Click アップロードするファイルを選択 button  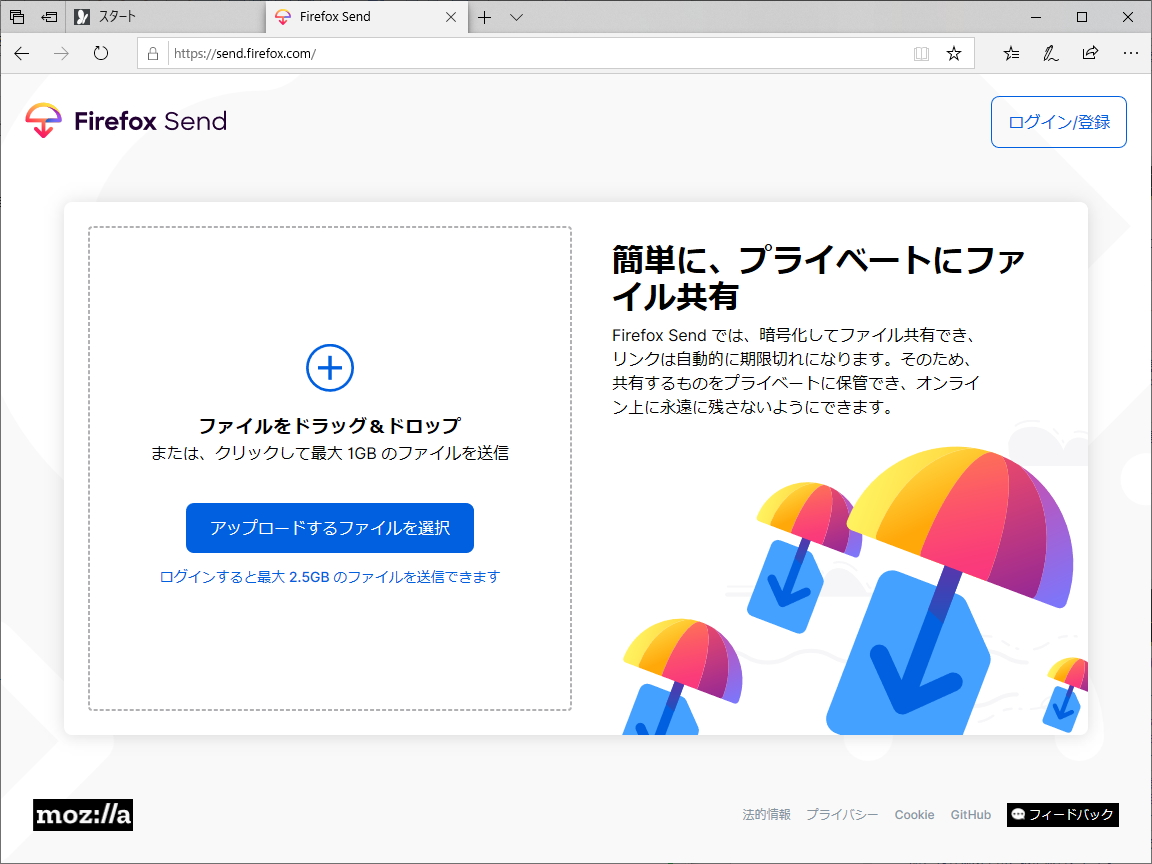(329, 528)
